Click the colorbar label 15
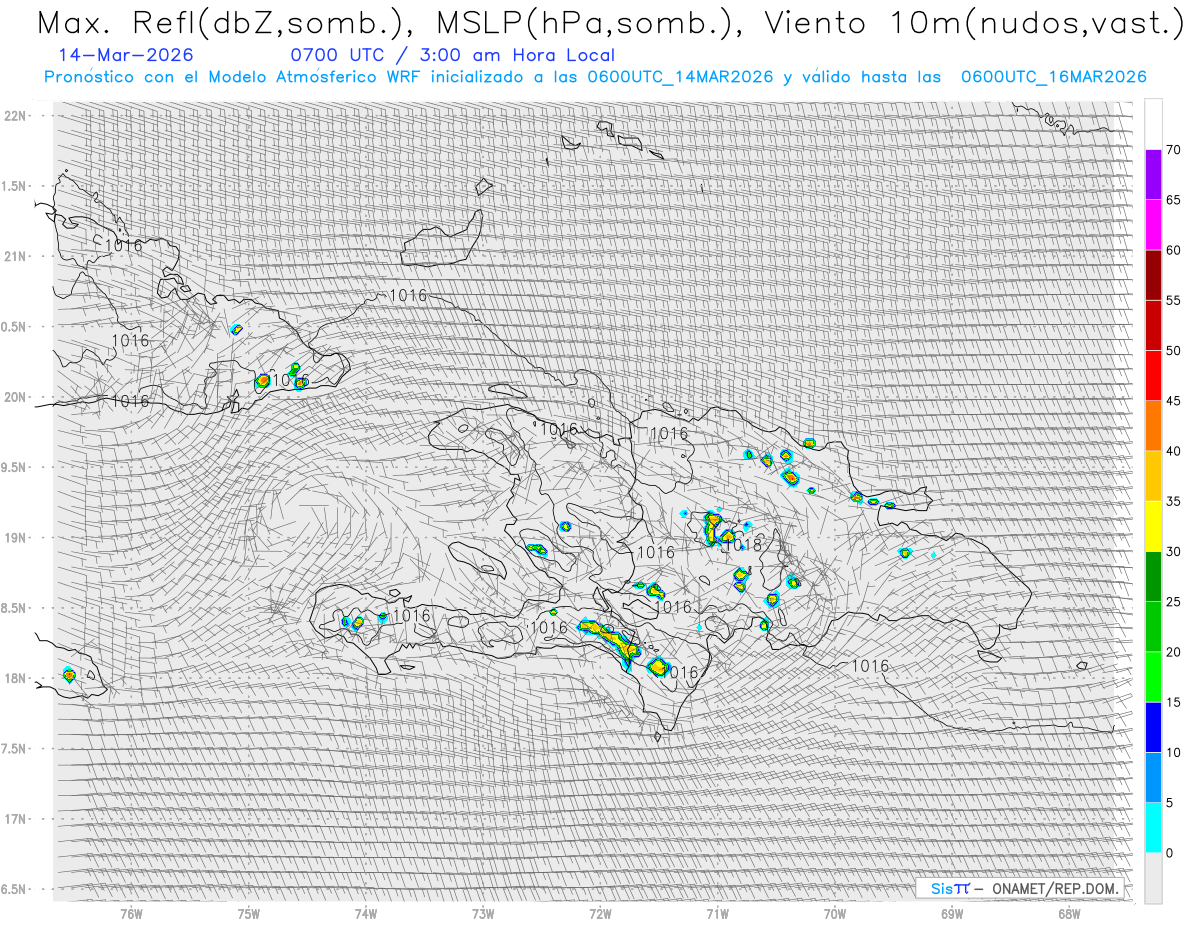This screenshot has width=1200, height=927. 1174,702
